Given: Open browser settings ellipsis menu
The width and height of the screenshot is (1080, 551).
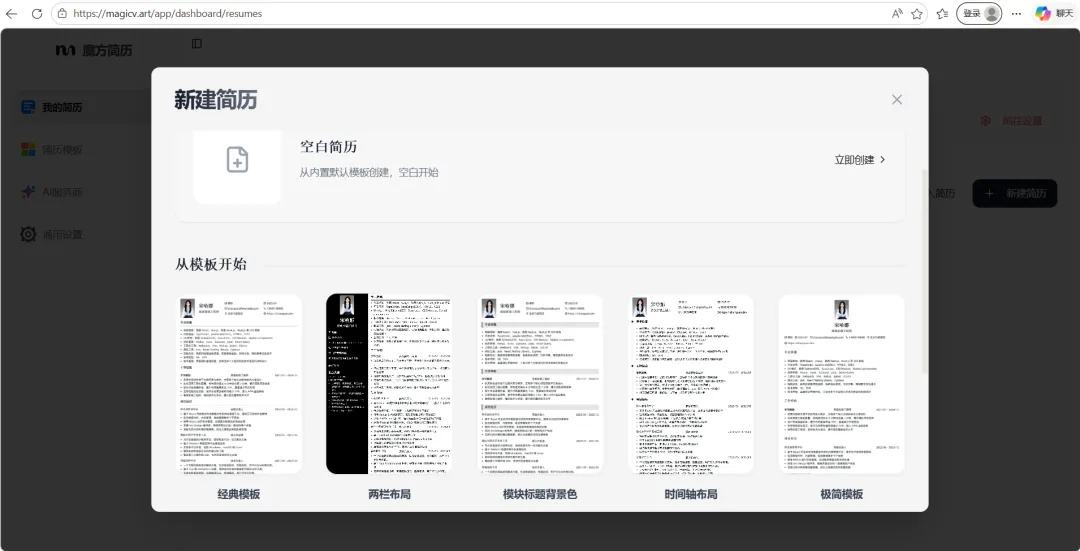Looking at the screenshot, I should [x=1017, y=13].
